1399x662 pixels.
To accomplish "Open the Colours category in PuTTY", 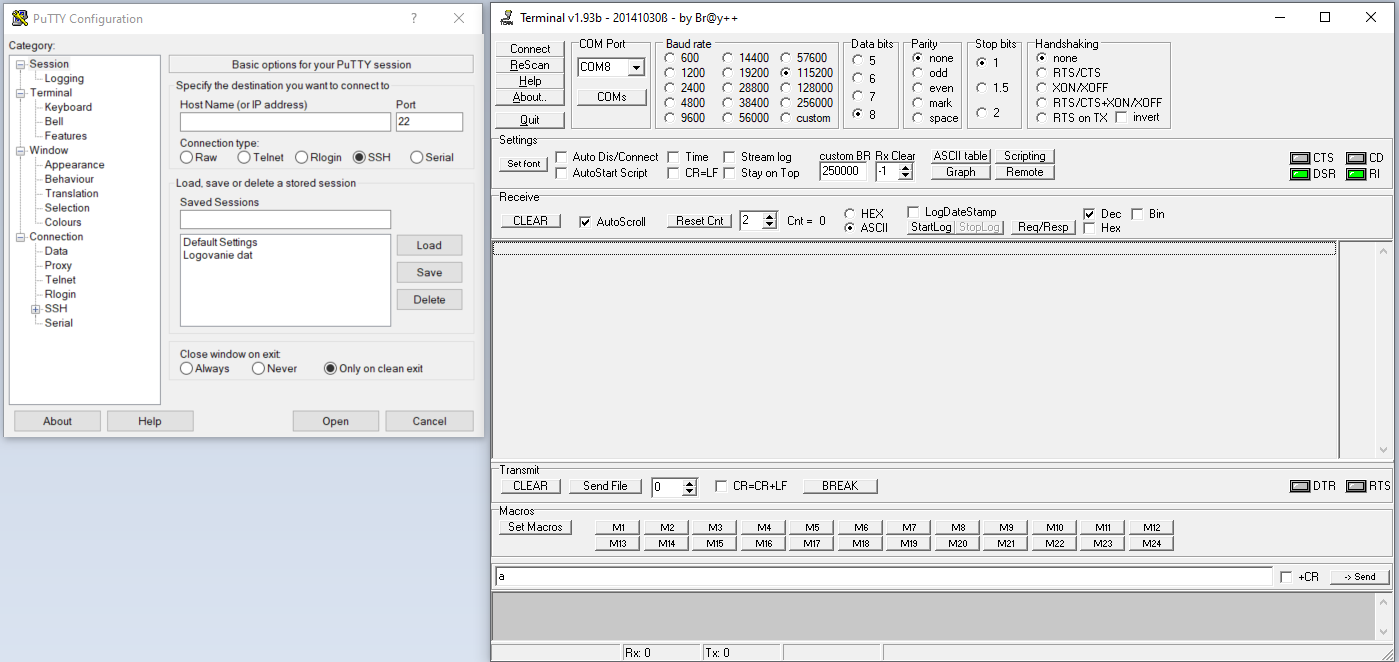I will point(63,223).
